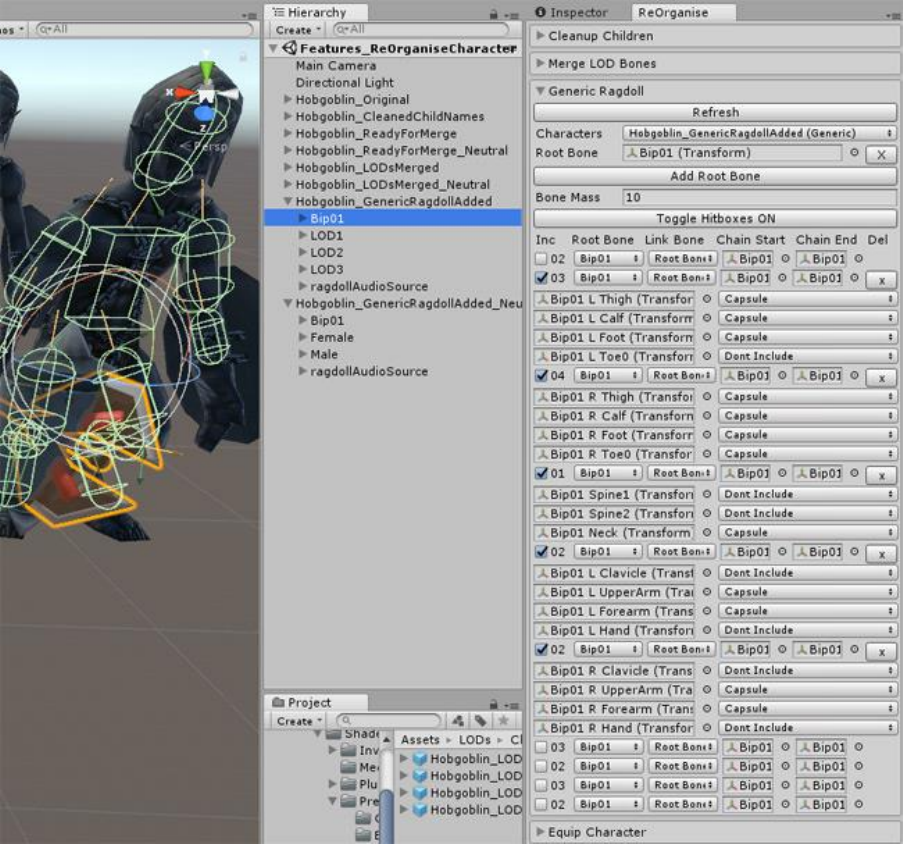Click the Unity scene icon beside Features_ReOrganiseCharacter
The image size is (903, 844).
click(x=290, y=48)
